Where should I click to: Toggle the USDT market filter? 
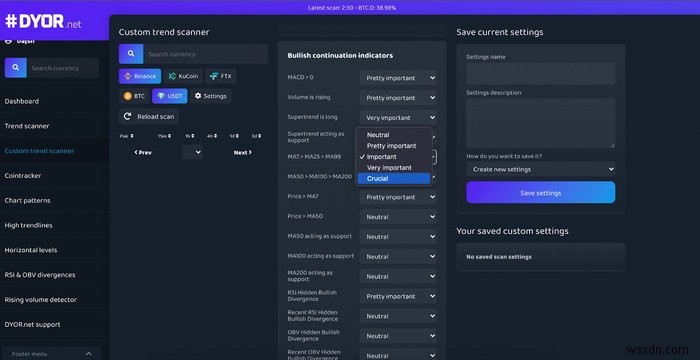(170, 96)
